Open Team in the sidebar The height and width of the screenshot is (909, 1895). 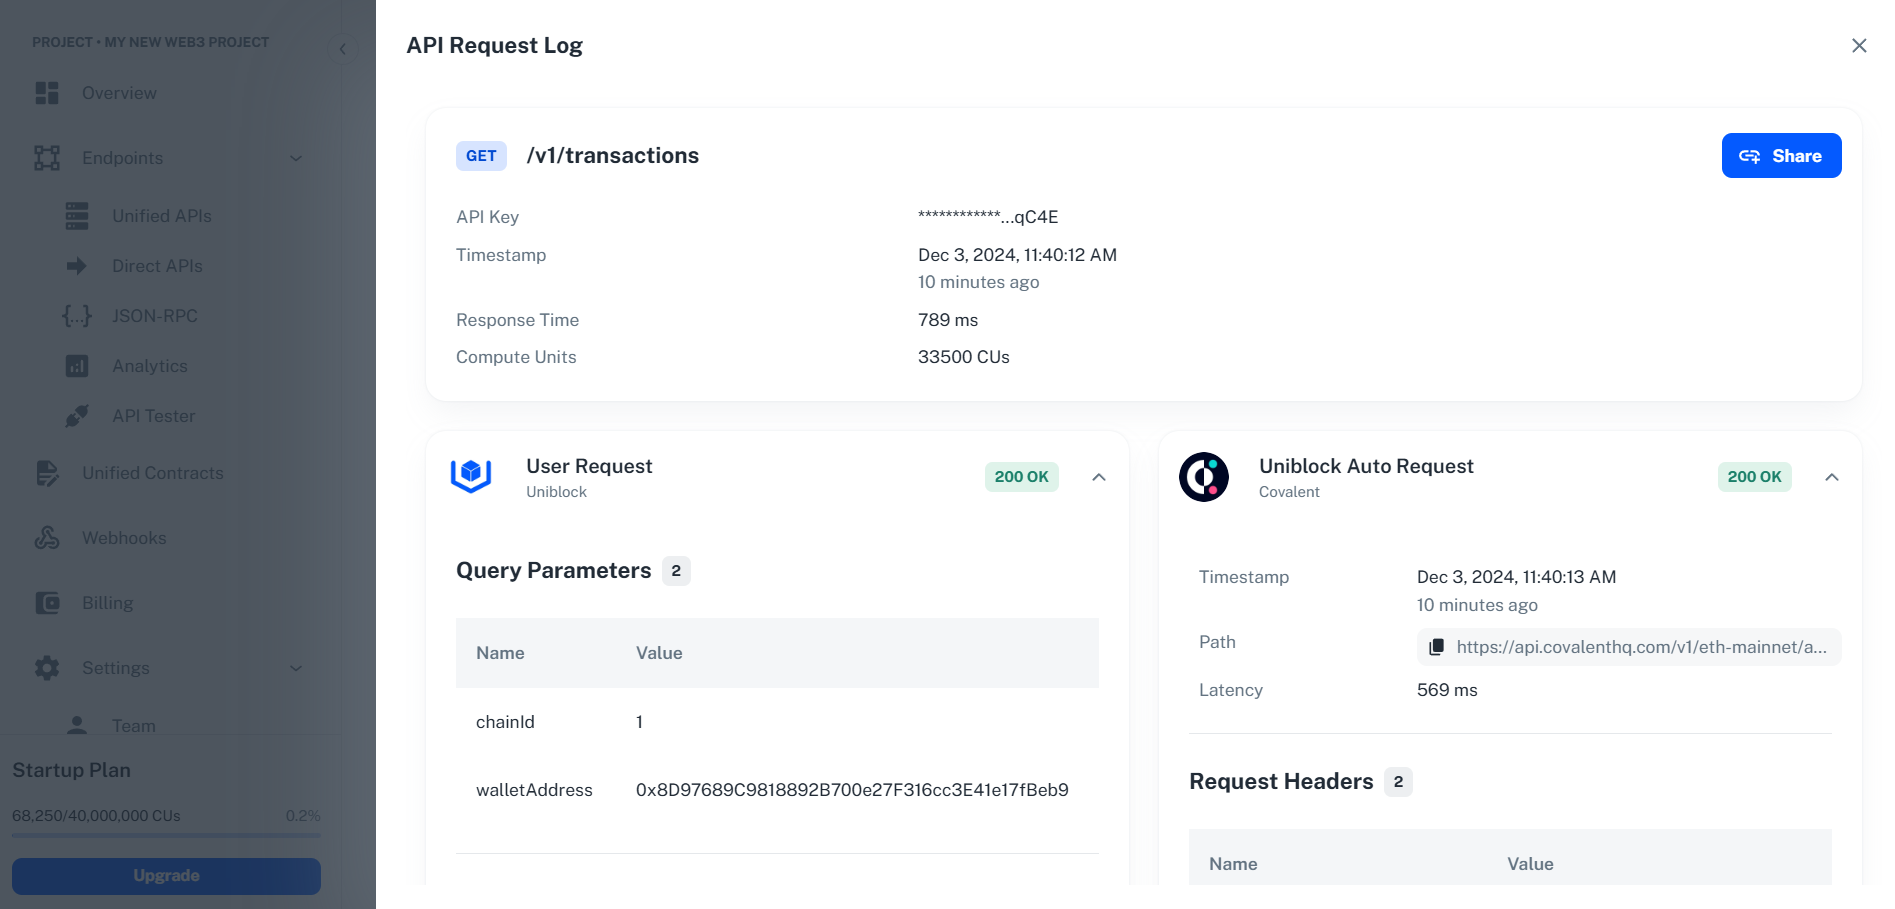pyautogui.click(x=134, y=724)
